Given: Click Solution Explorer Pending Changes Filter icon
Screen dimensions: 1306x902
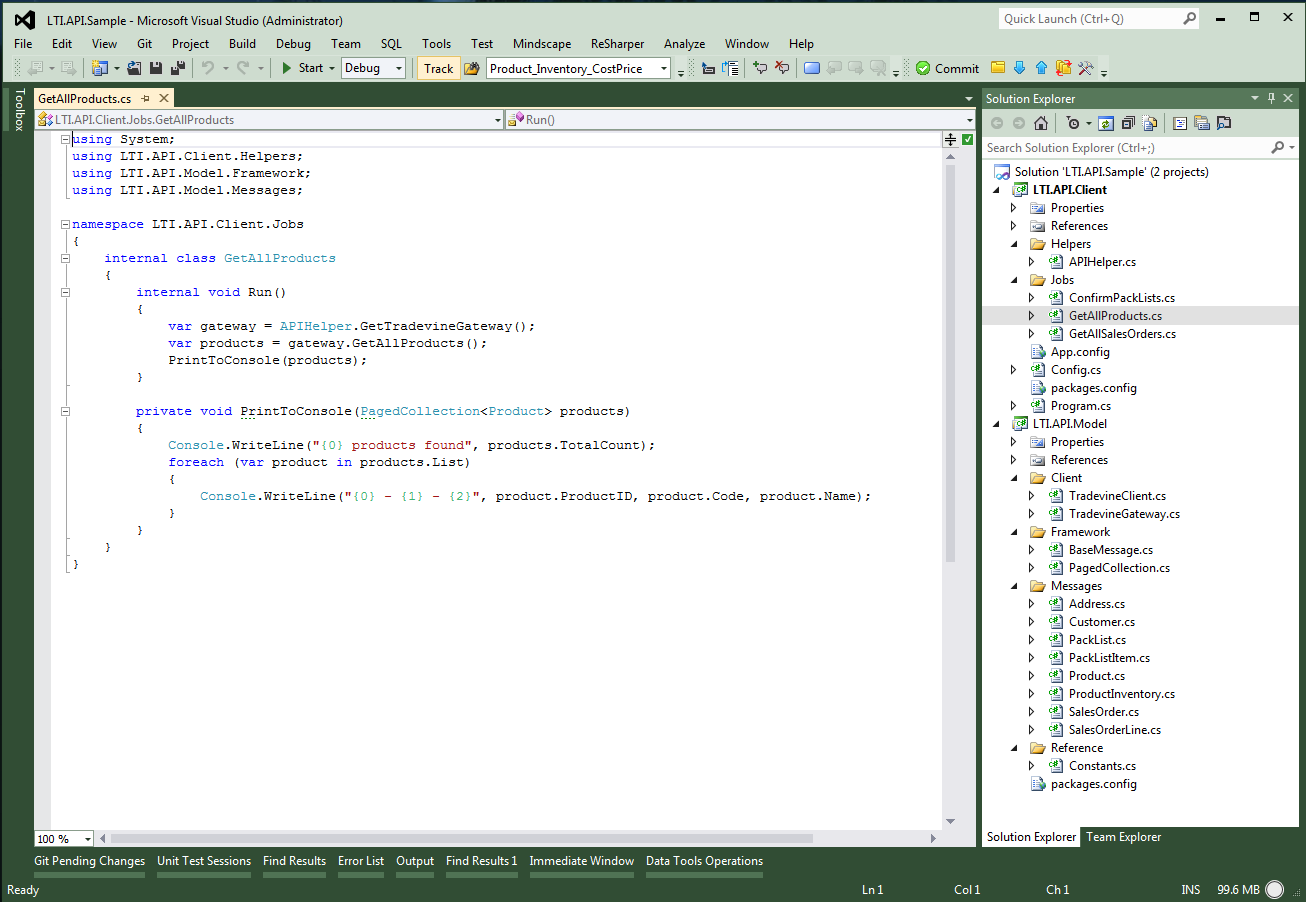Looking at the screenshot, I should coord(1073,123).
